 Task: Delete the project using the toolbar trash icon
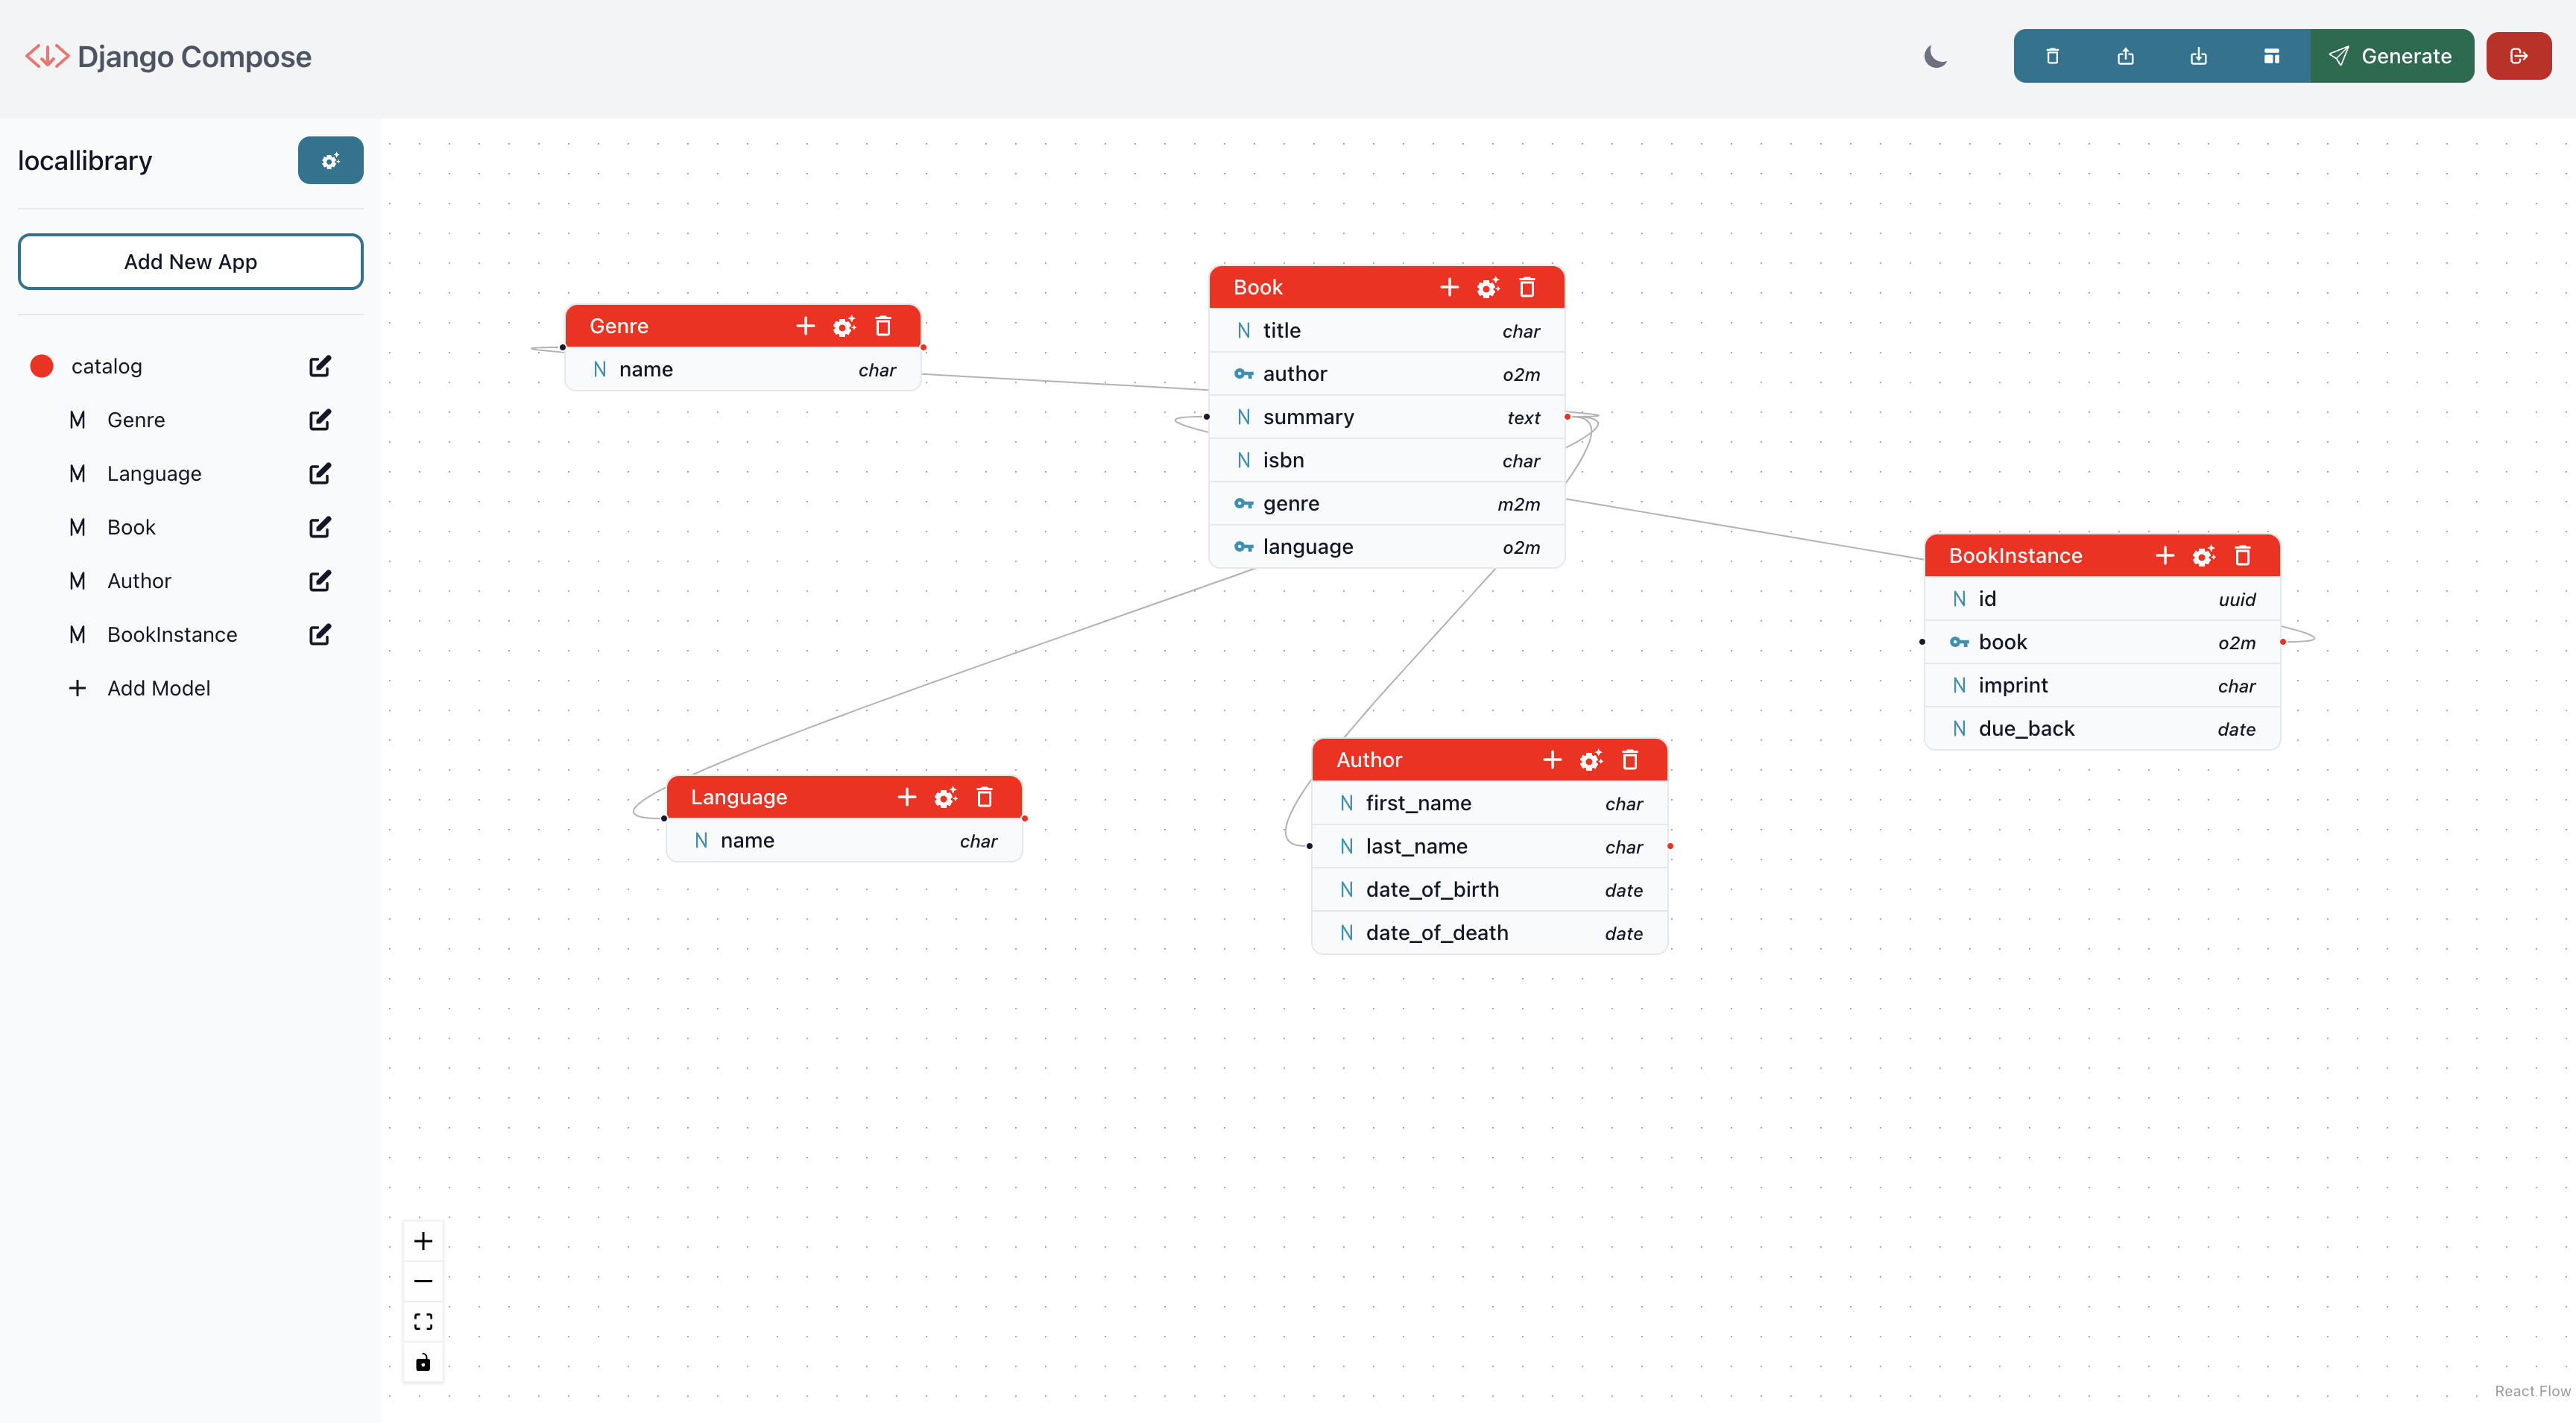click(x=2053, y=55)
